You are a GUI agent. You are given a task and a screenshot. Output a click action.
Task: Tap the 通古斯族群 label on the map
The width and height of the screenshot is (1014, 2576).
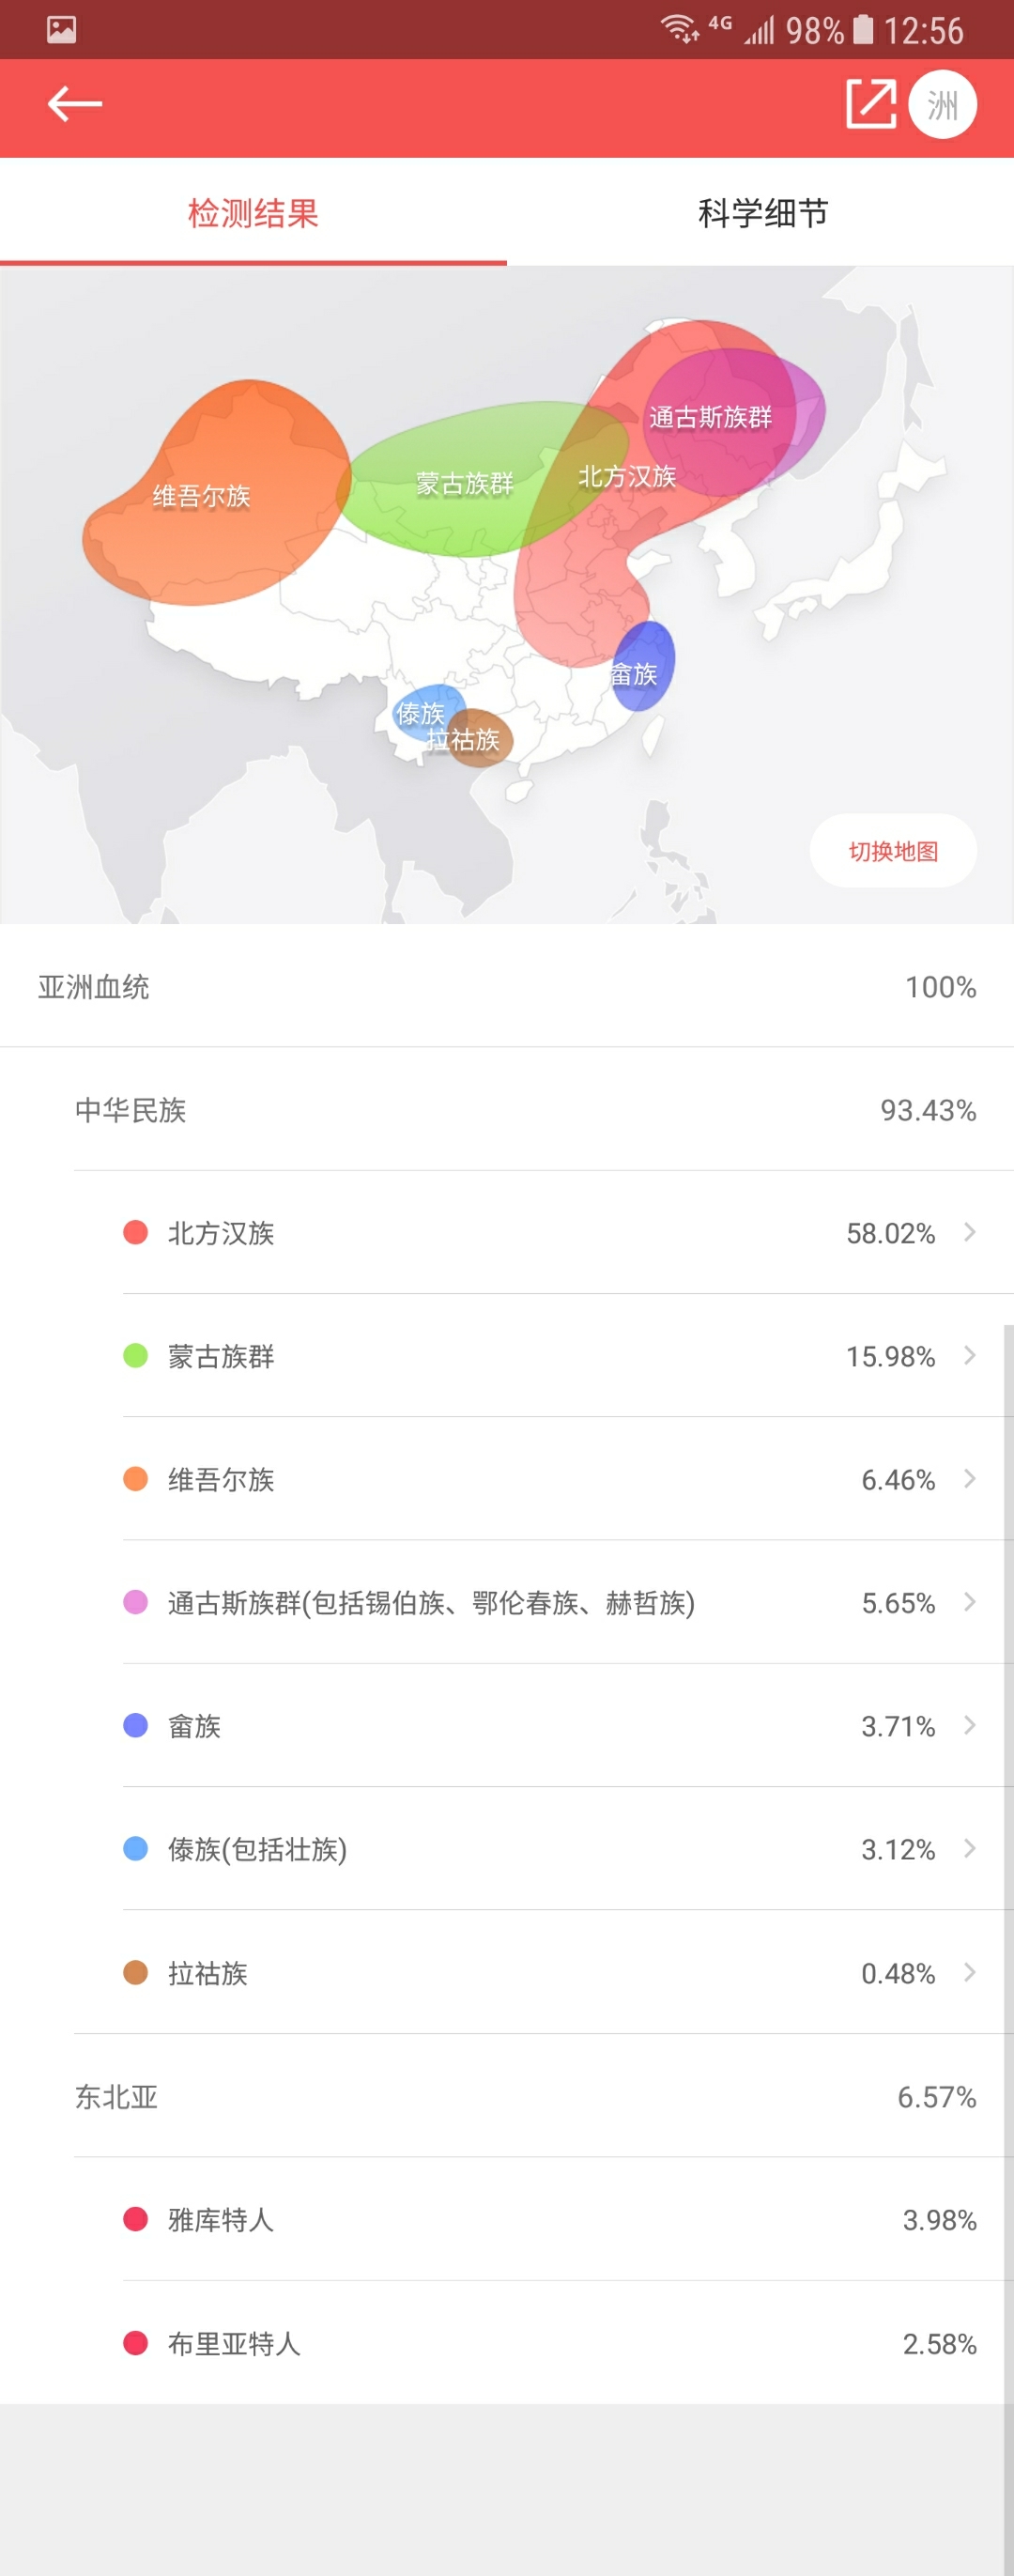point(710,417)
